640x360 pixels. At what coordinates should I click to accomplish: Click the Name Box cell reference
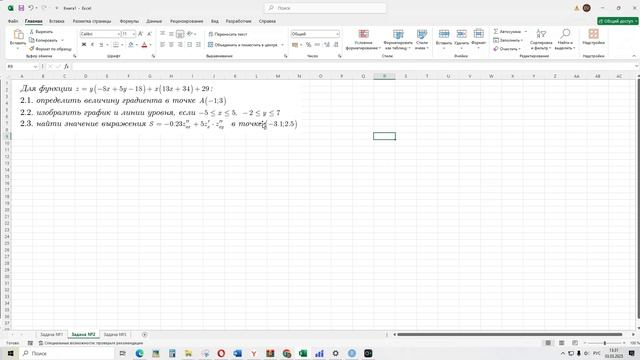[21, 66]
